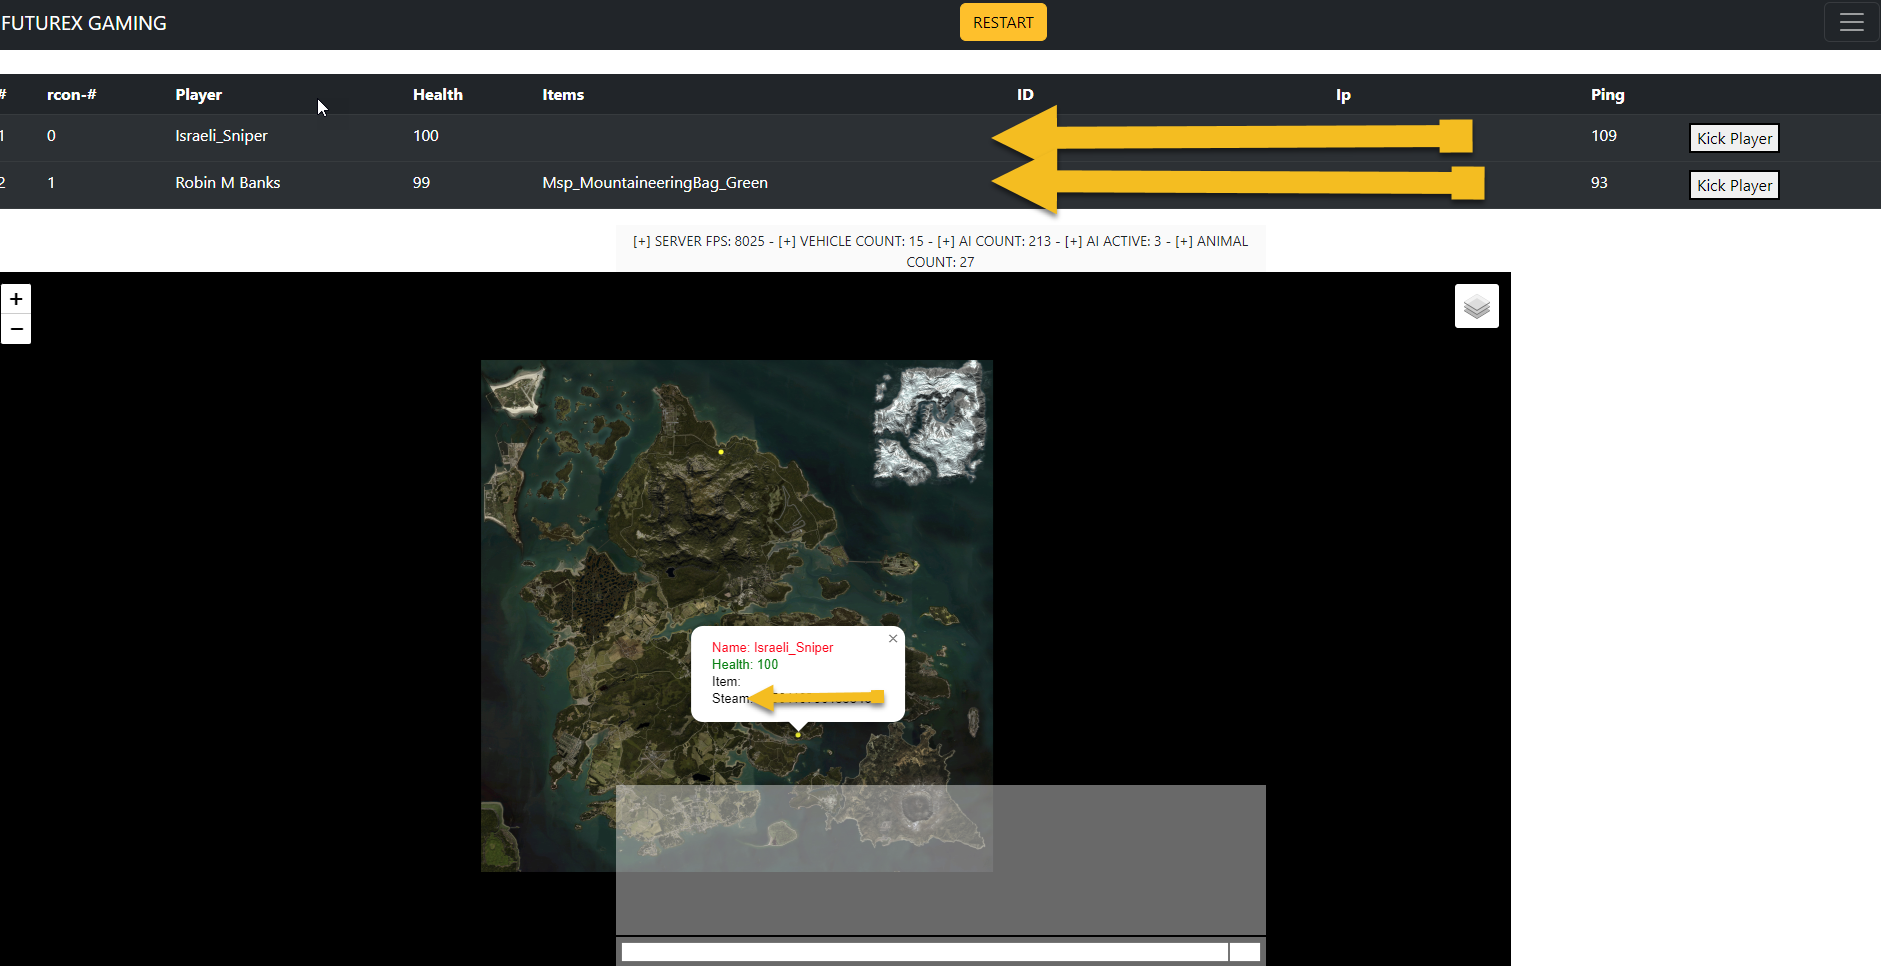Image resolution: width=1881 pixels, height=966 pixels.
Task: Click the small blank send button beside input
Action: [1245, 952]
